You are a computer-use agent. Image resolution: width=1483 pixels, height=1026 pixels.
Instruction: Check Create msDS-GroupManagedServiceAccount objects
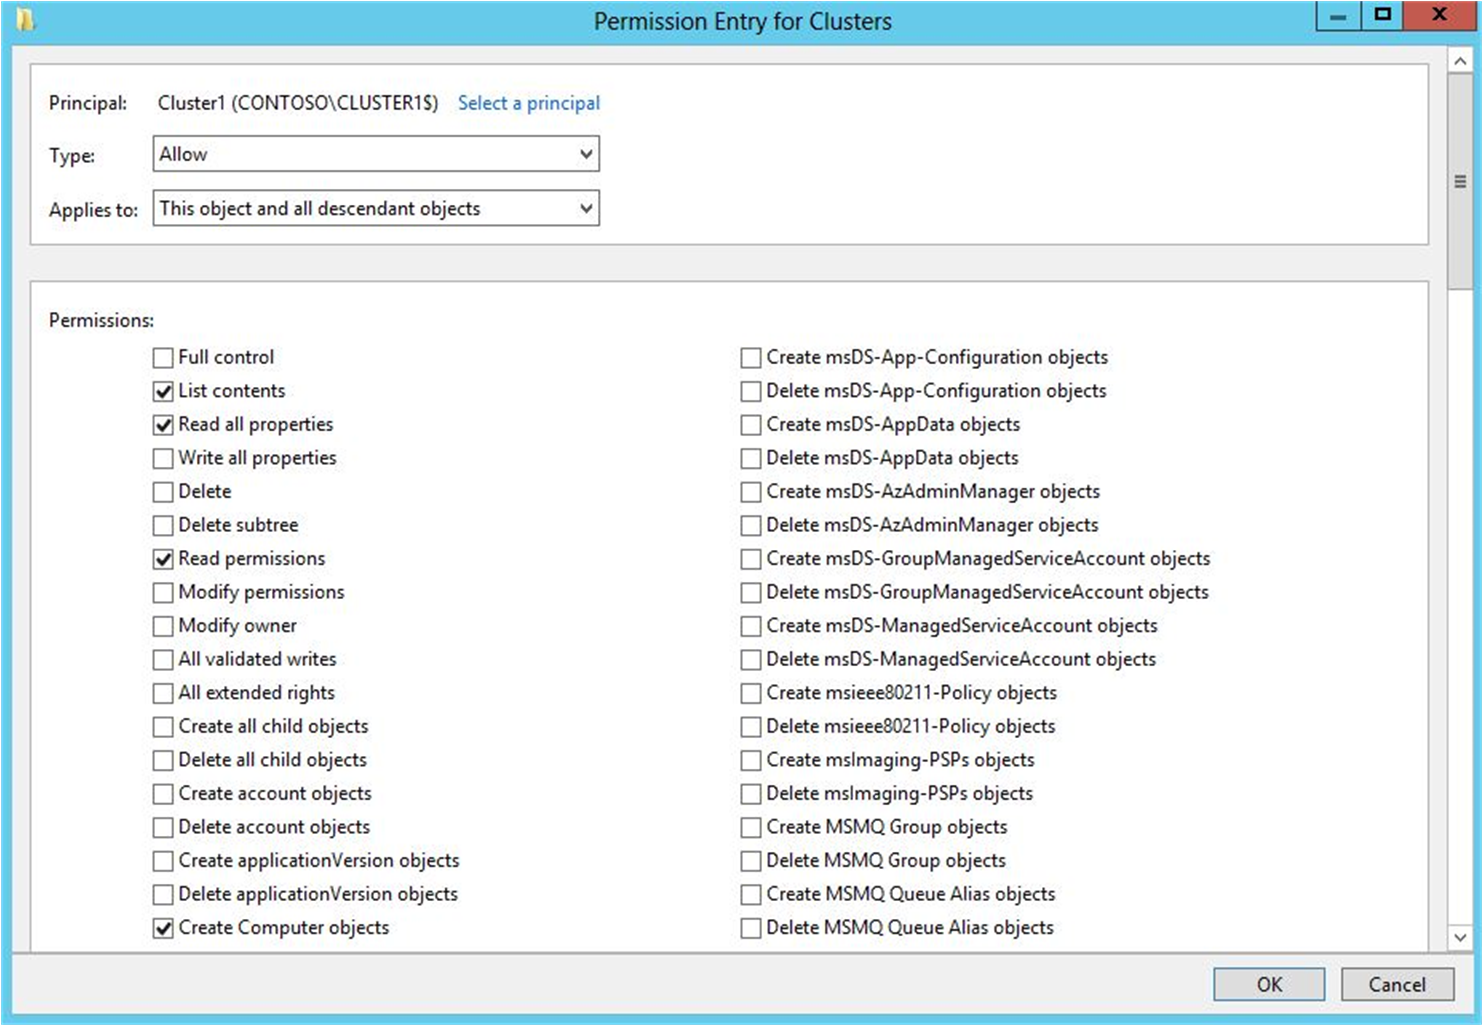click(x=750, y=558)
